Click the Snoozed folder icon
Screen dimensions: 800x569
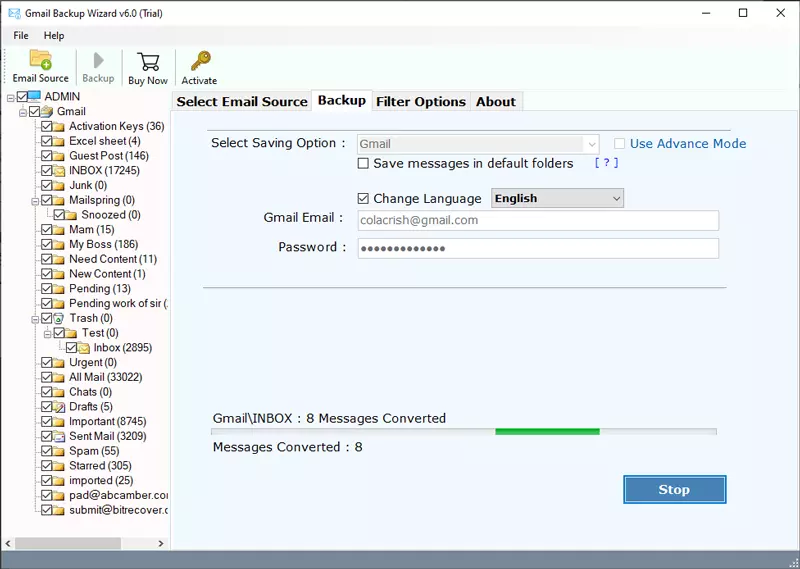coord(71,215)
